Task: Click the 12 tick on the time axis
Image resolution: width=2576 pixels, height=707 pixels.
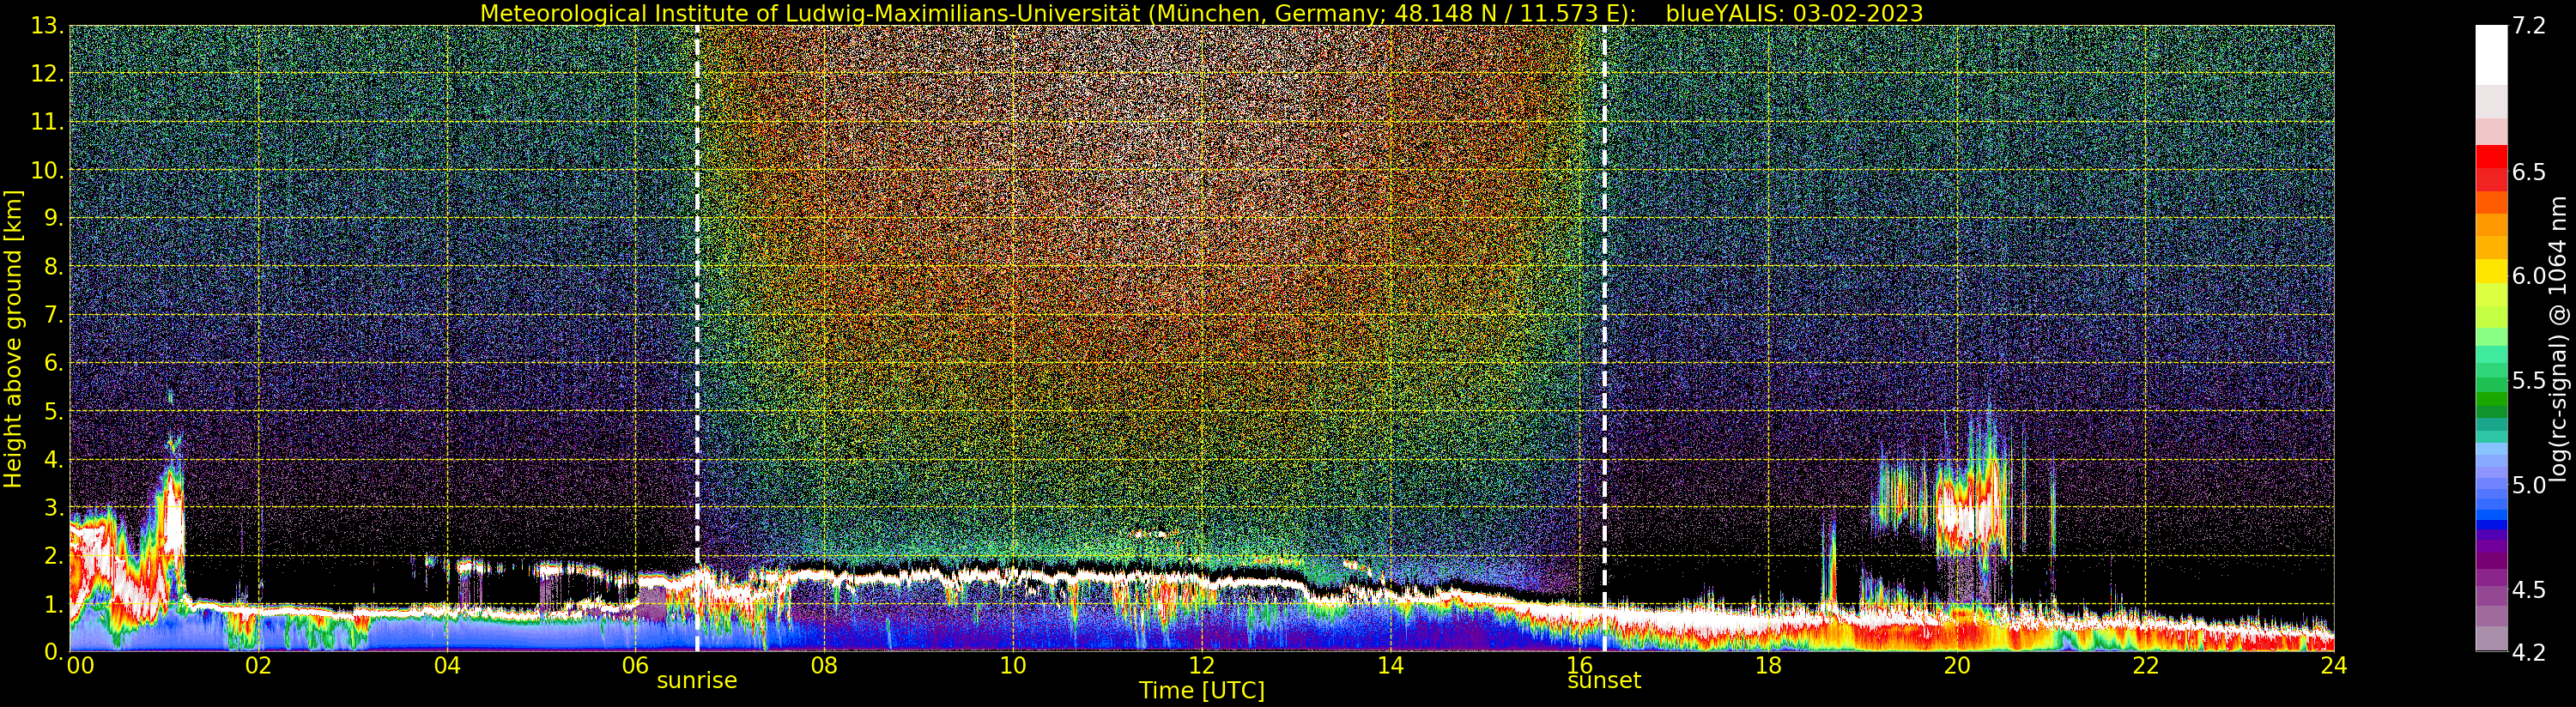Action: pyautogui.click(x=1201, y=665)
